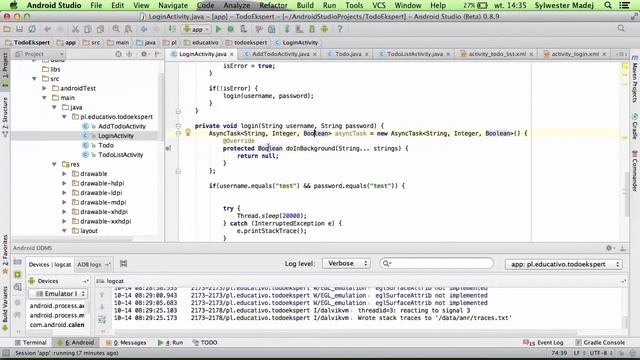The width and height of the screenshot is (640, 360).
Task: Open the 4: Run tool window button
Action: click(170, 342)
